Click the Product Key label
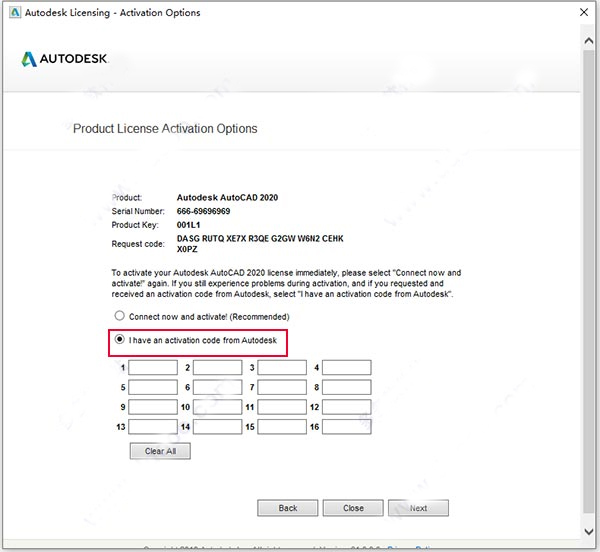The height and width of the screenshot is (552, 600). click(135, 225)
